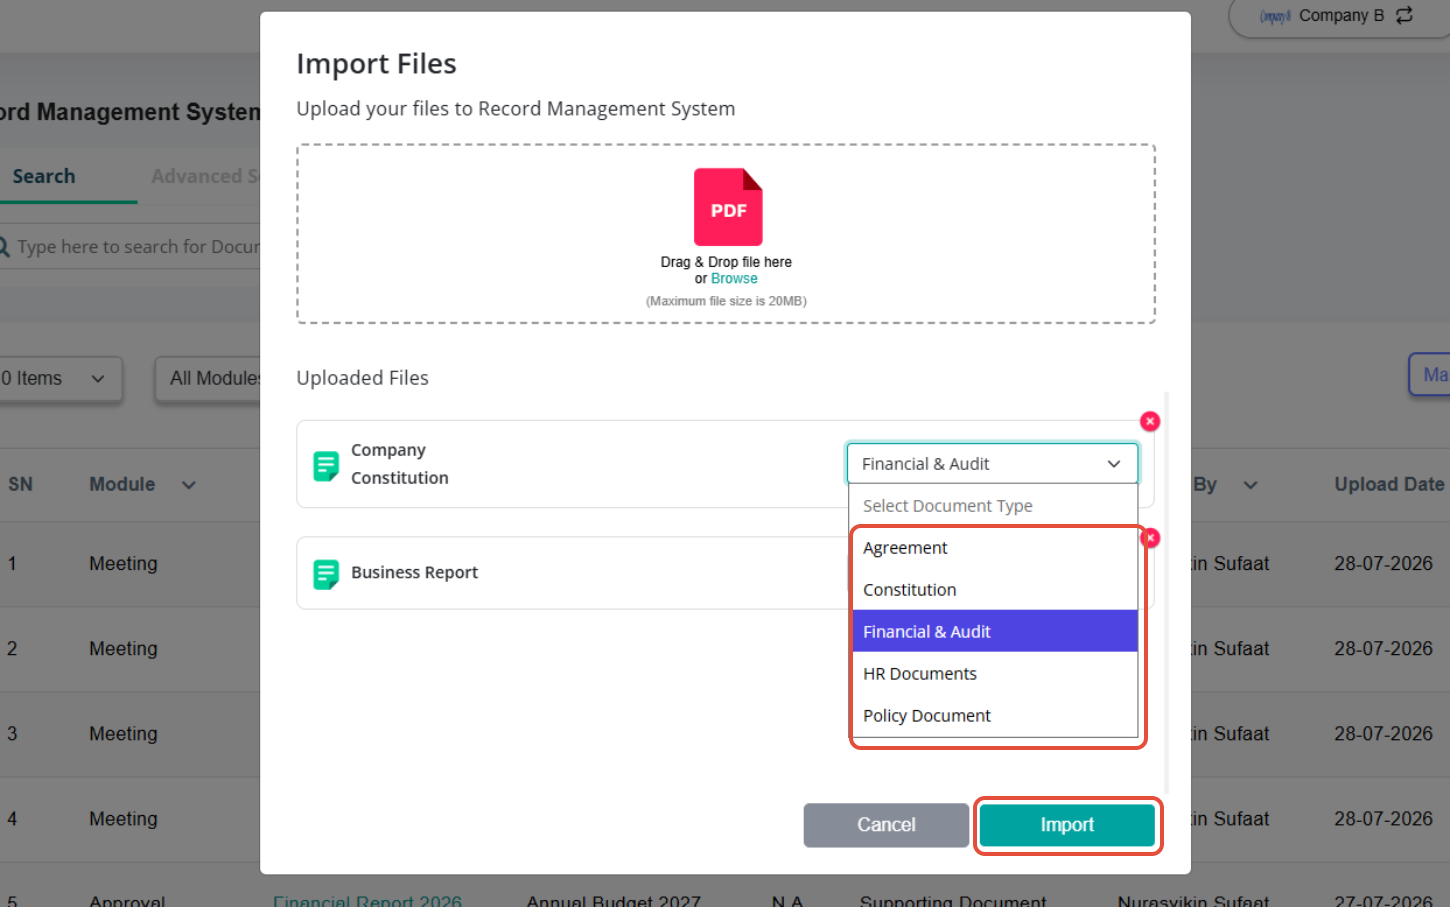Select the 'Select Document Type' placeholder option
The height and width of the screenshot is (907, 1450).
click(993, 506)
